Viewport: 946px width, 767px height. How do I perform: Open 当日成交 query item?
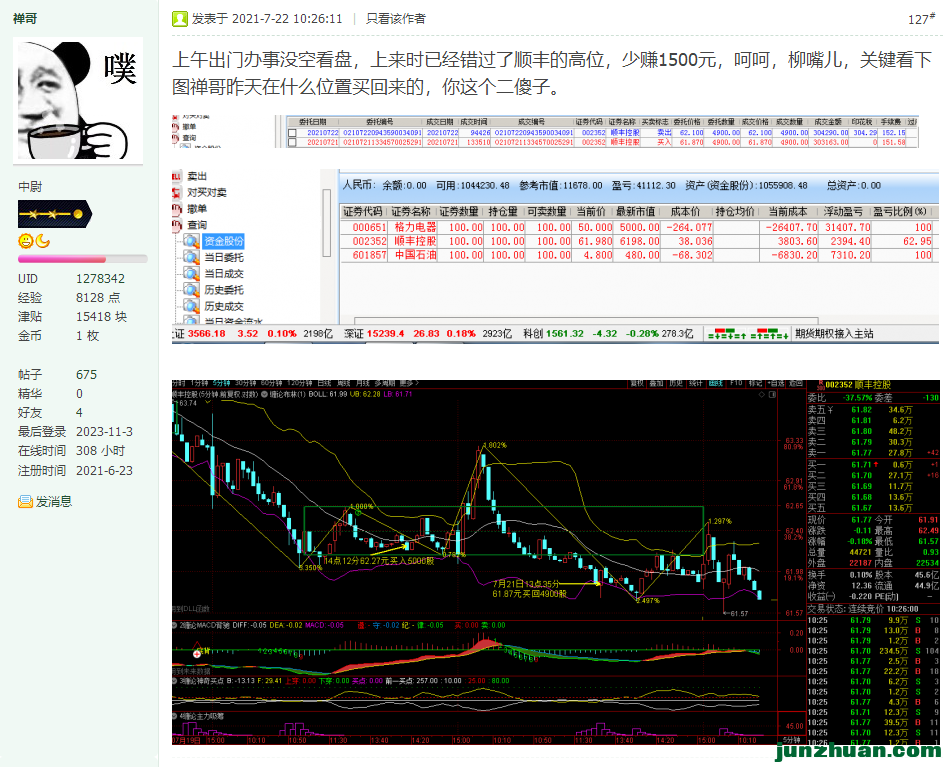pyautogui.click(x=224, y=274)
